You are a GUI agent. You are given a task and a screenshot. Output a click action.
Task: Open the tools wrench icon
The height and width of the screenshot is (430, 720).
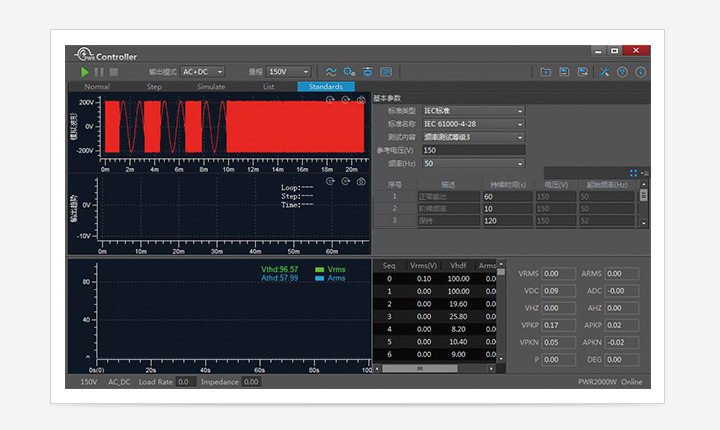coord(604,72)
